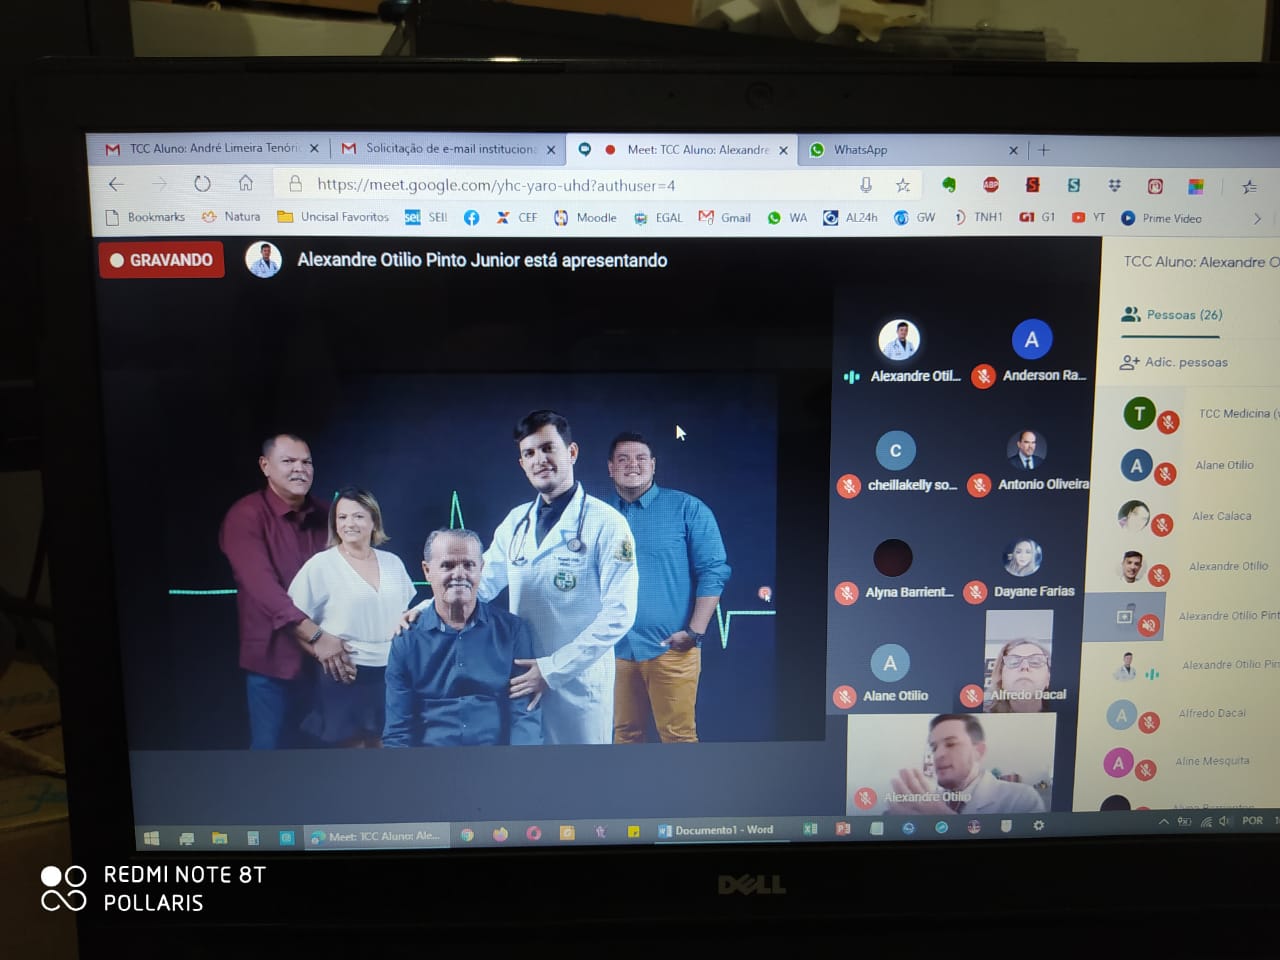Image resolution: width=1280 pixels, height=960 pixels.
Task: Show more bookmarks chevron
Action: click(x=1257, y=219)
